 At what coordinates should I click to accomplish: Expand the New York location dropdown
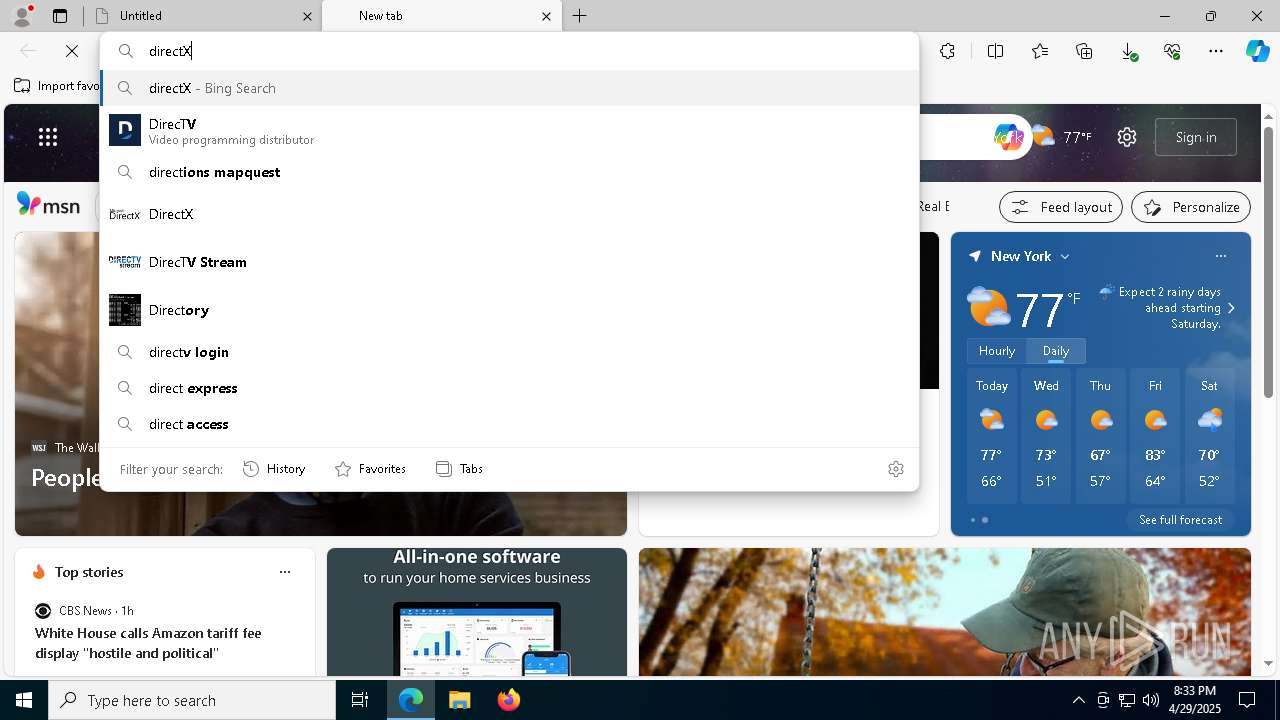click(x=1065, y=257)
